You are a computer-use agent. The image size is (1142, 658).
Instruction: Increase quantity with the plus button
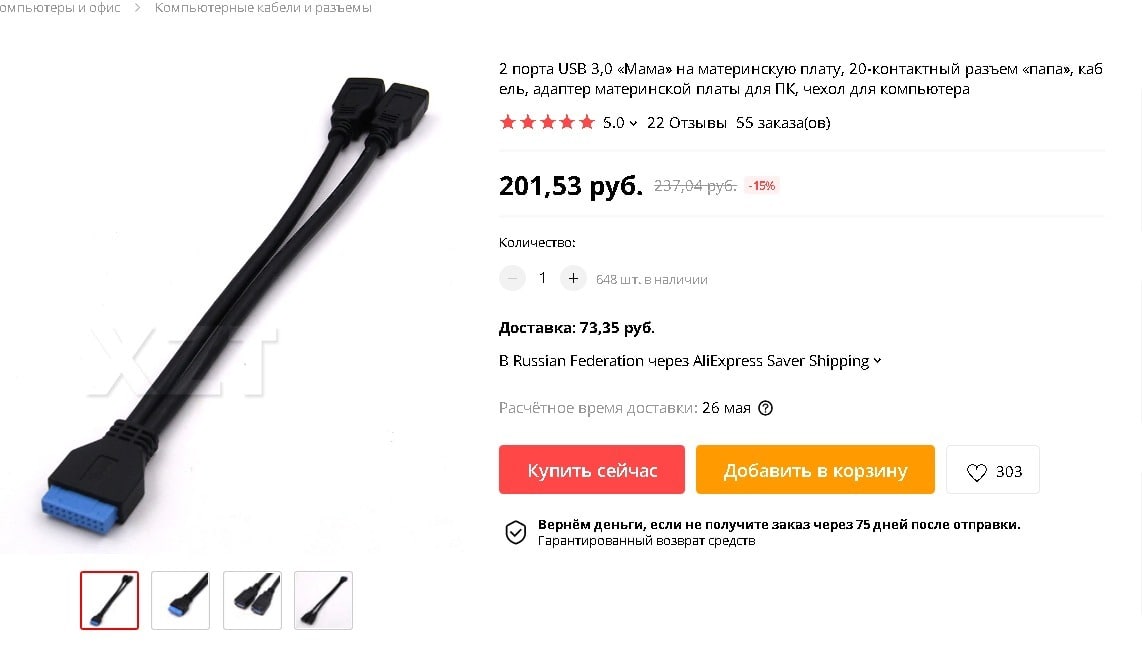573,278
